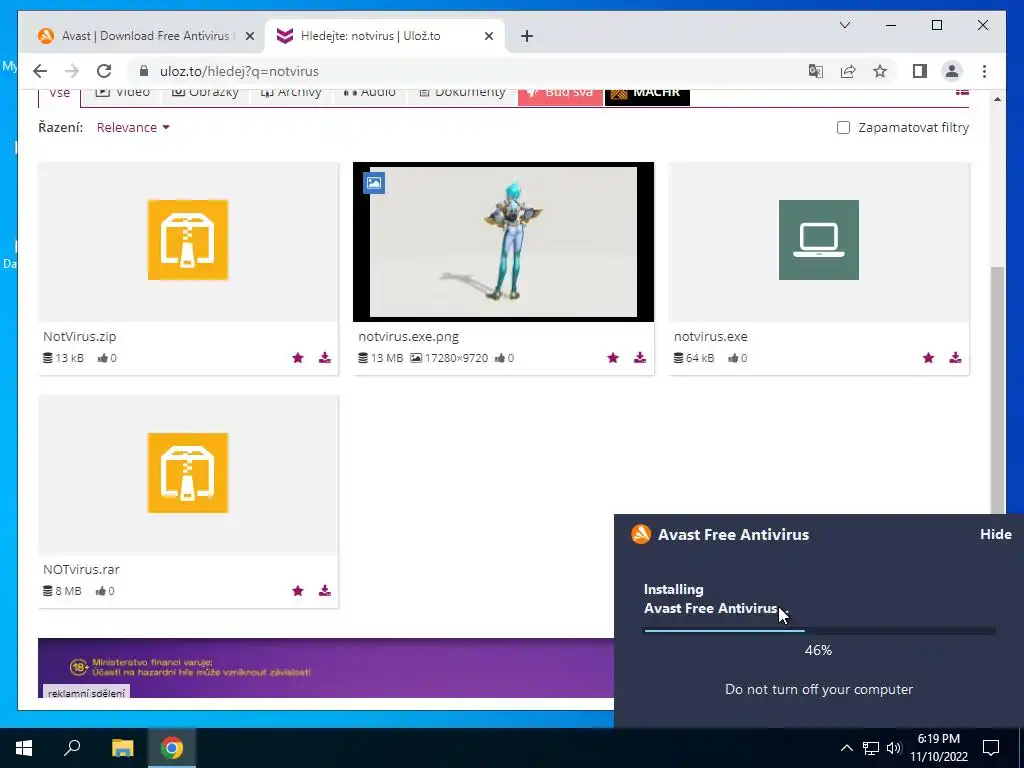This screenshot has width=1024, height=768.
Task: Show hidden system tray icons
Action: point(846,748)
